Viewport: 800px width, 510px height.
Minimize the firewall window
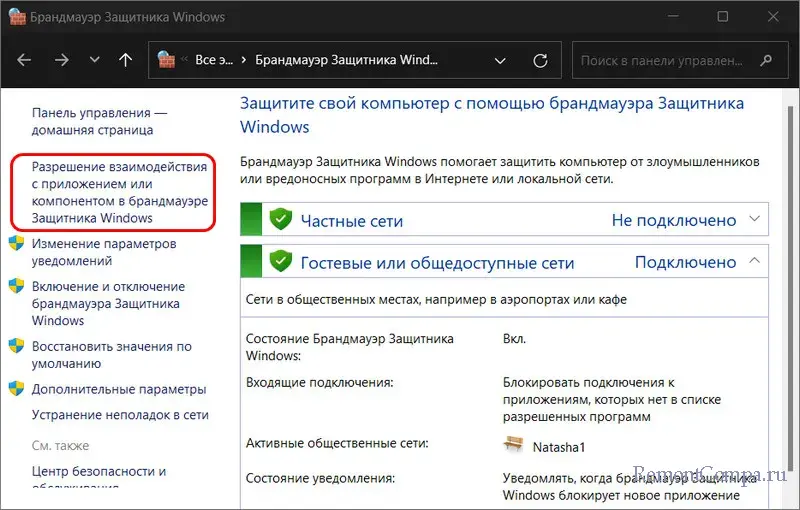(673, 16)
